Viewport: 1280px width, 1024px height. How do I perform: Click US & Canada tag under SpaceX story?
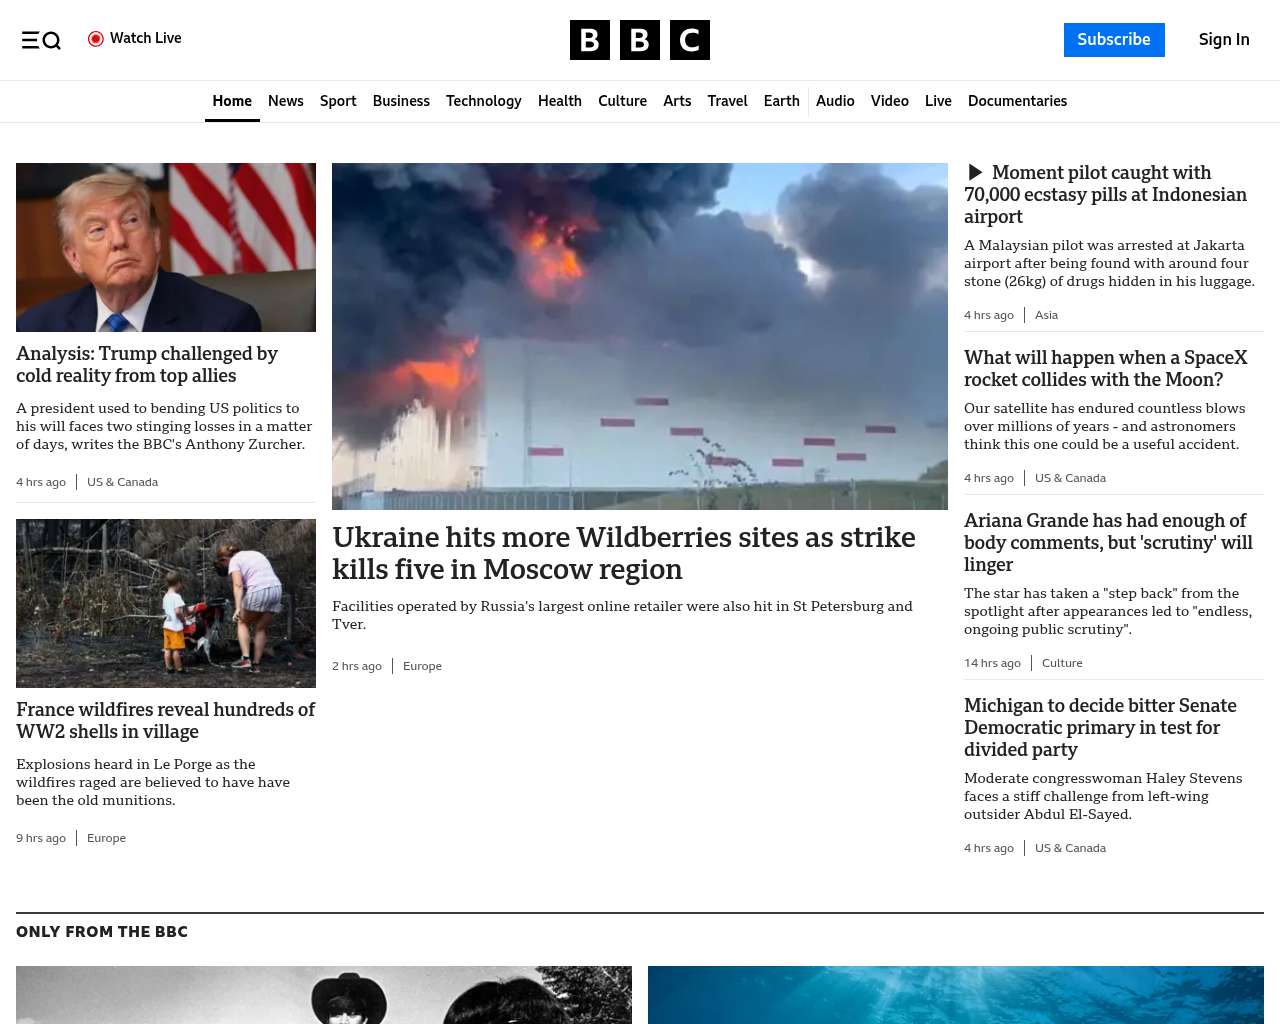click(1070, 478)
